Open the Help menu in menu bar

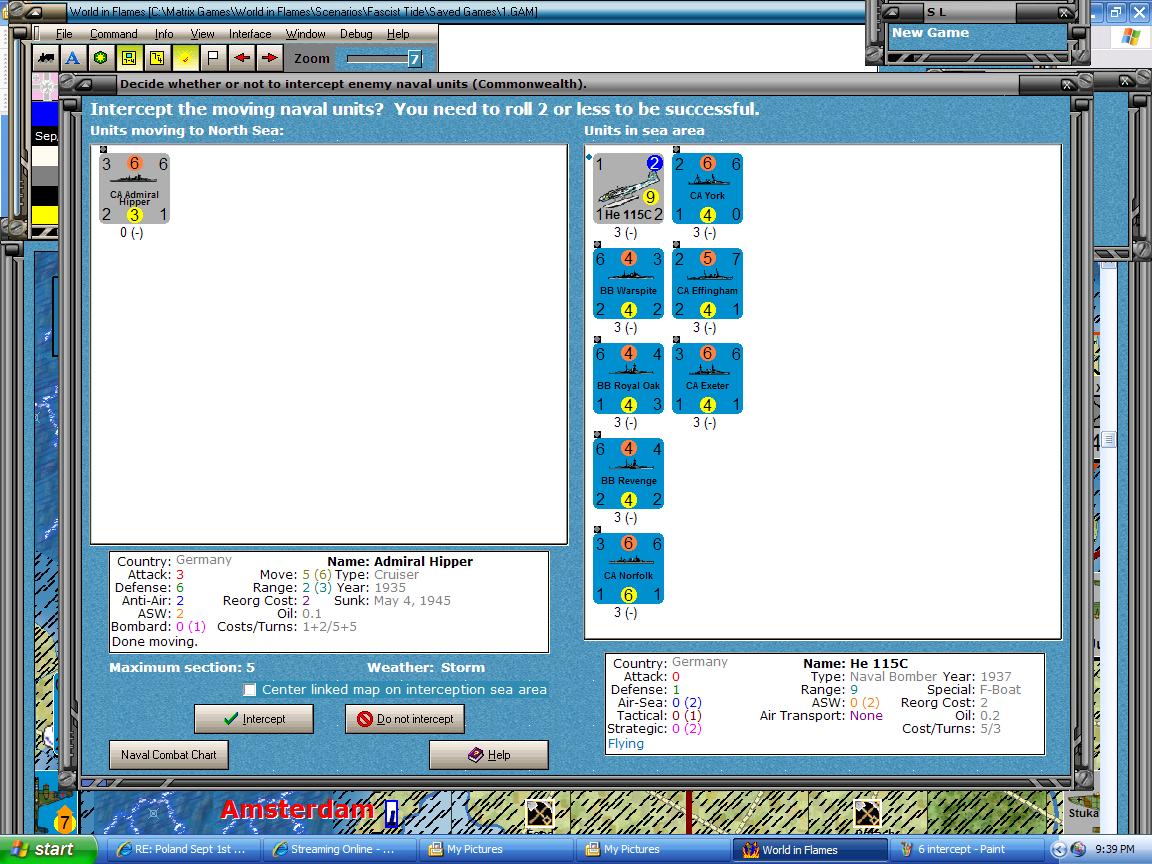(x=398, y=34)
